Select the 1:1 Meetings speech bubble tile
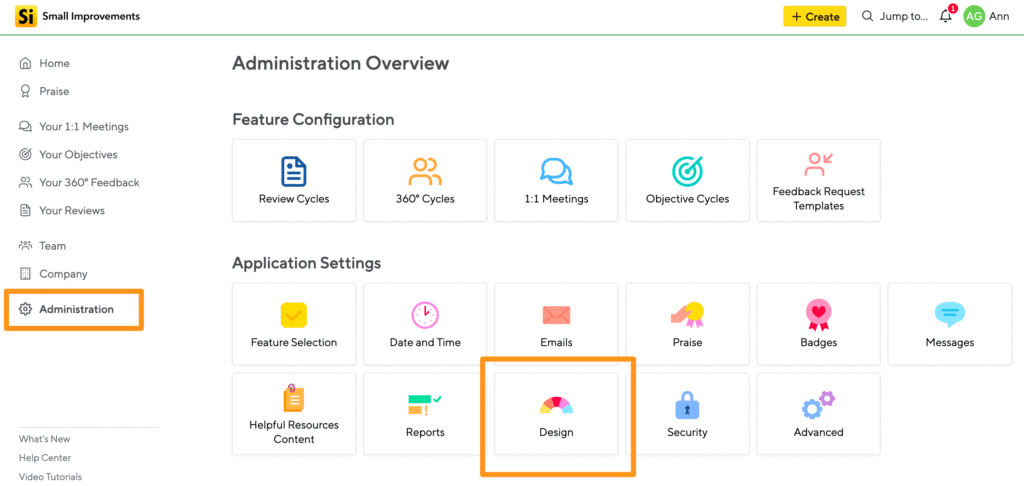 point(556,180)
